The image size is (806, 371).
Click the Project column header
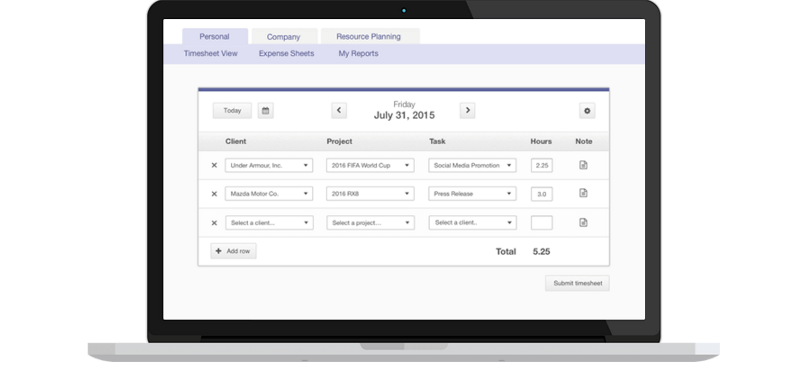tap(339, 141)
